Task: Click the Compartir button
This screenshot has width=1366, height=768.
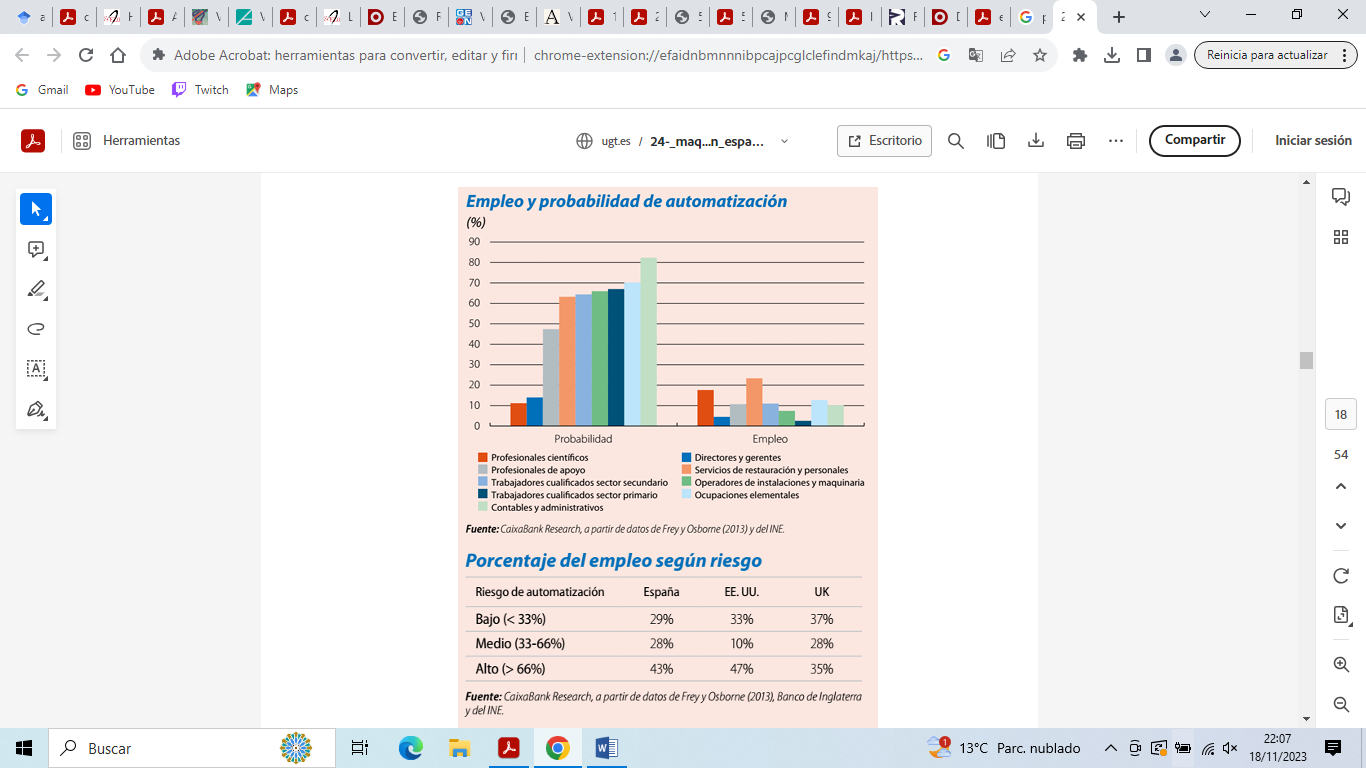Action: coord(1194,141)
